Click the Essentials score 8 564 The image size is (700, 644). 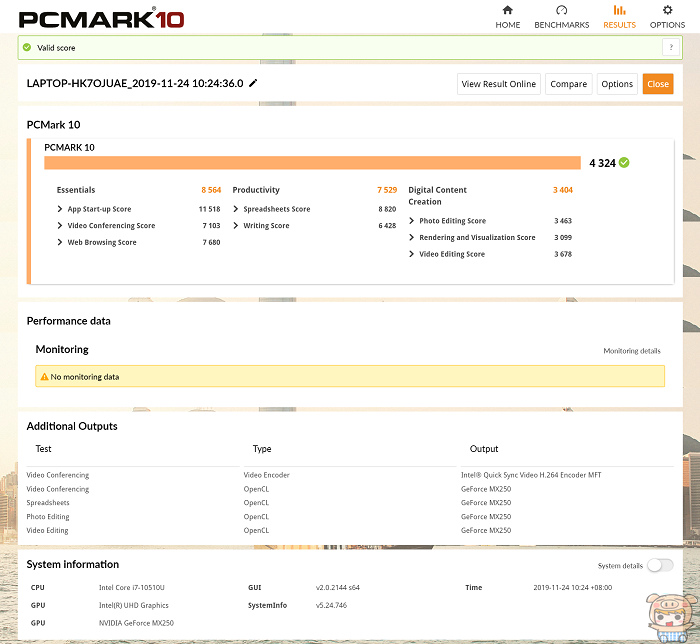[211, 190]
